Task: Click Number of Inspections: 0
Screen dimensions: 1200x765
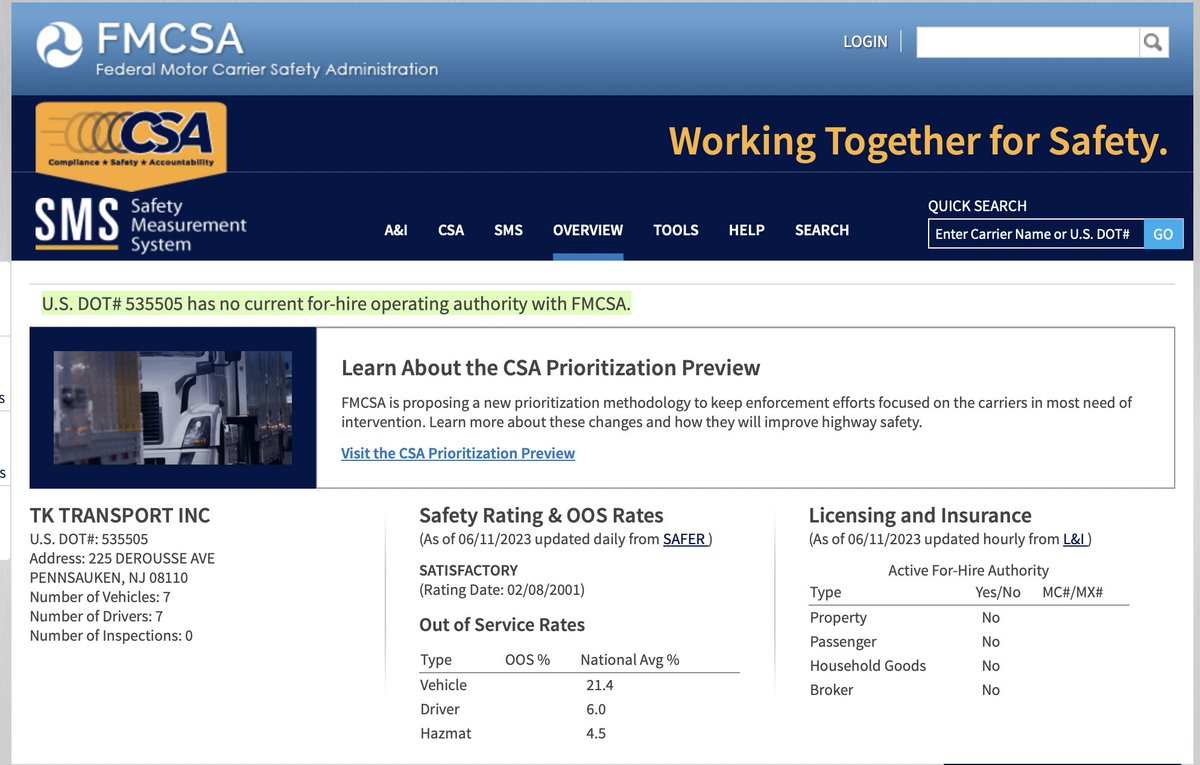Action: (111, 635)
